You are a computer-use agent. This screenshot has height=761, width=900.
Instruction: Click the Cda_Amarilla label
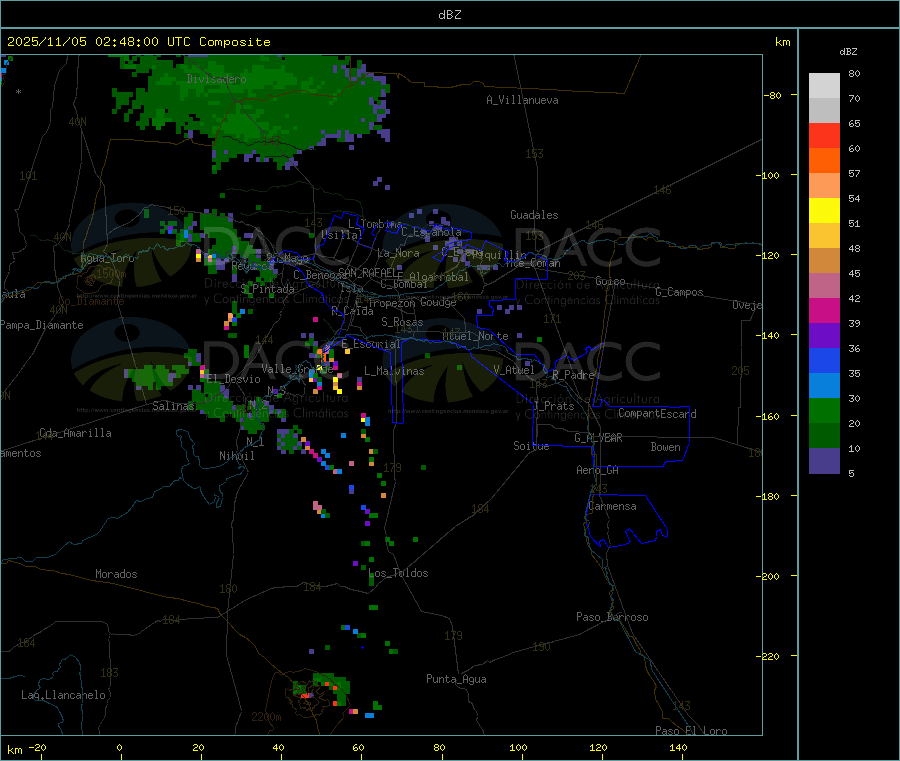(75, 433)
